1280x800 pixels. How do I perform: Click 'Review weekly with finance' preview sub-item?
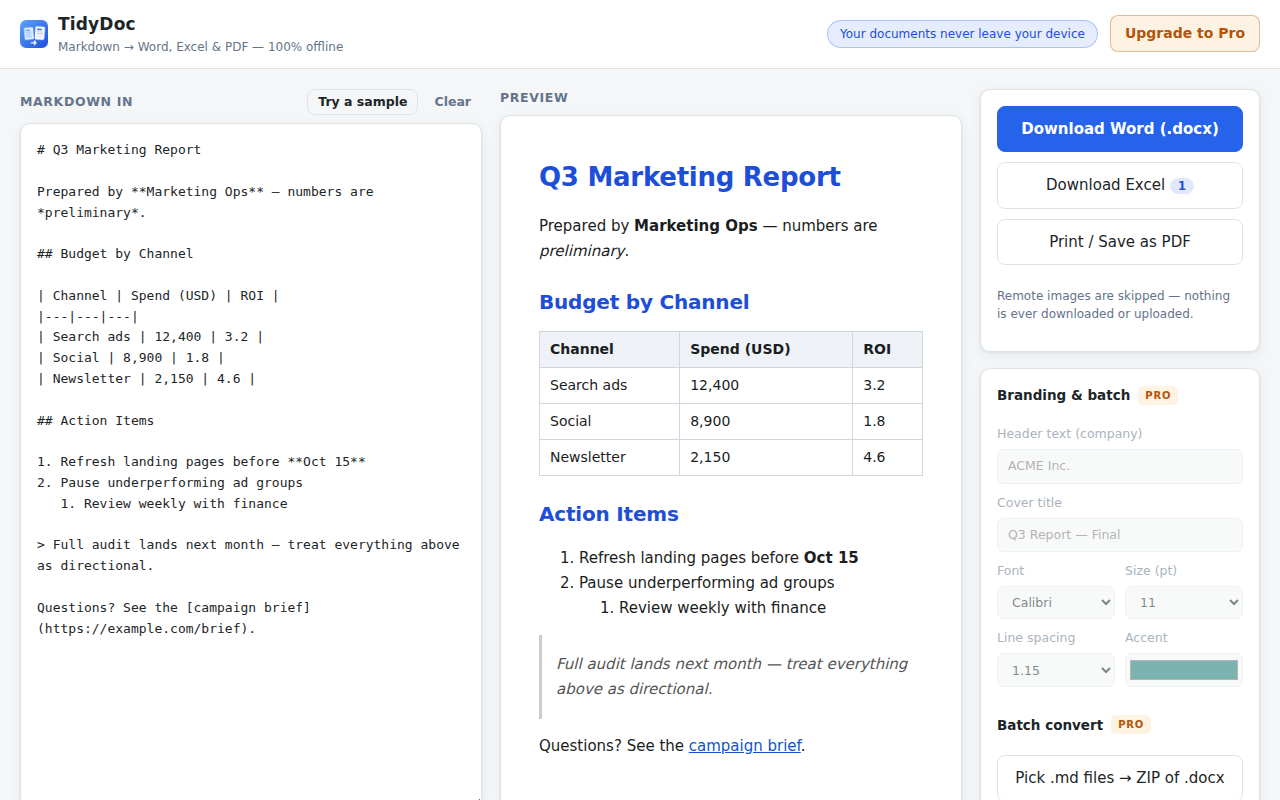click(x=722, y=608)
